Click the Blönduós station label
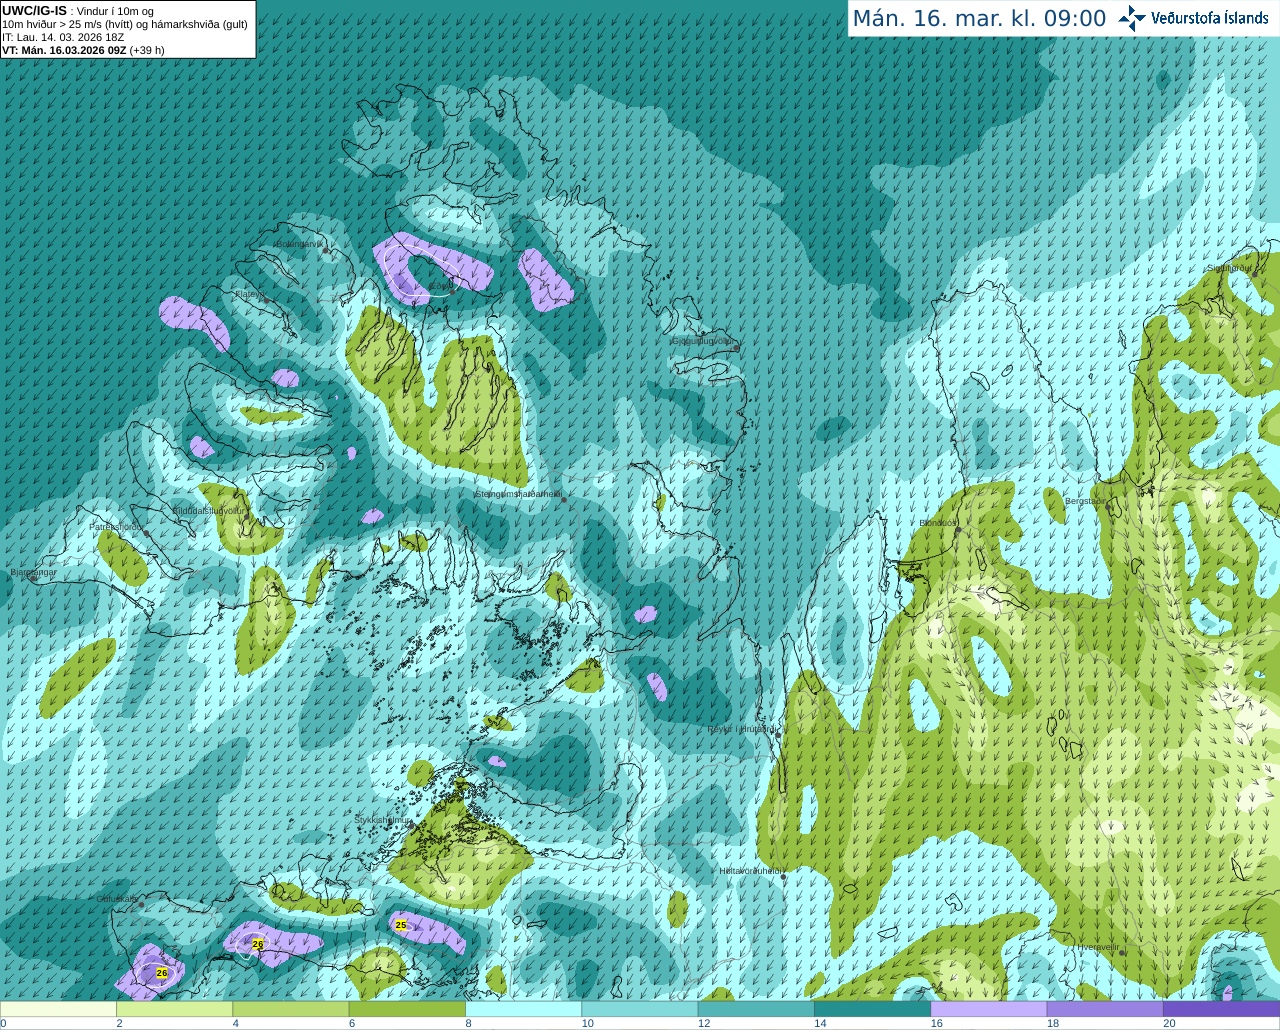The width and height of the screenshot is (1280, 1030). point(937,523)
